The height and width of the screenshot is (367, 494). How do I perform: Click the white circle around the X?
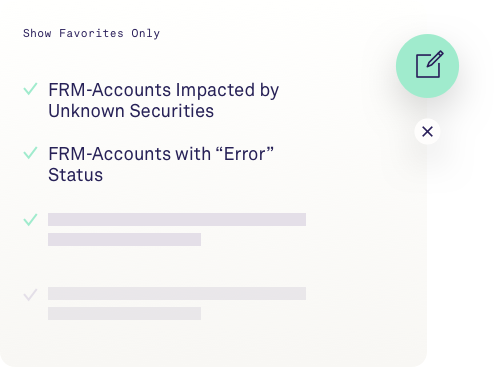tap(427, 131)
